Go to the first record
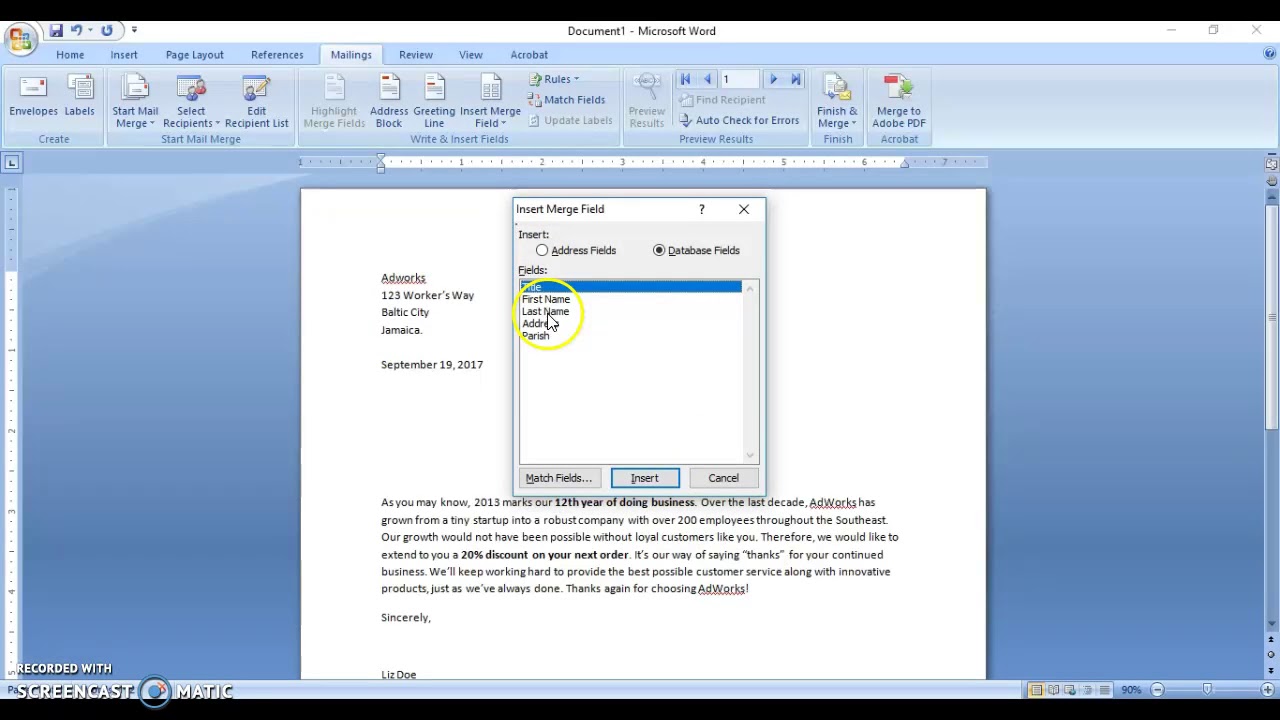This screenshot has height=720, width=1280. coord(685,79)
